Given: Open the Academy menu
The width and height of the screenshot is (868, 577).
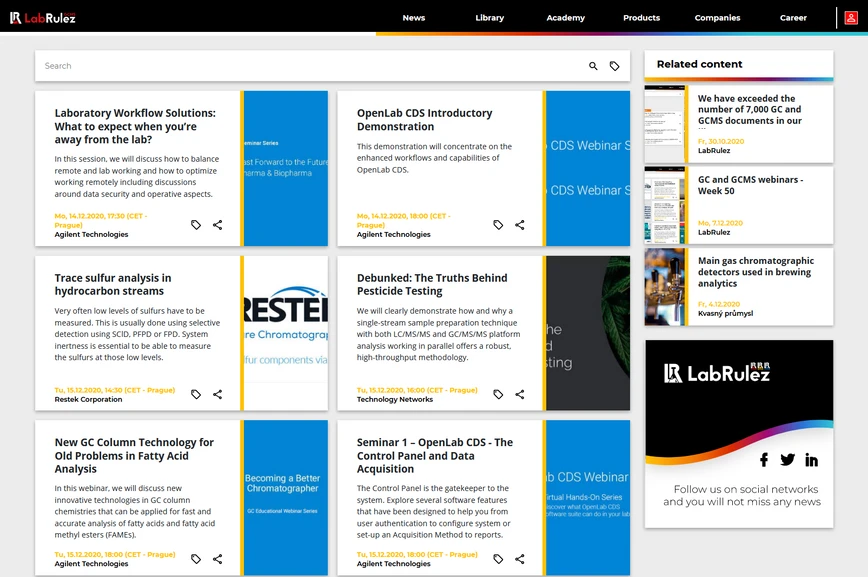Looking at the screenshot, I should pos(565,18).
